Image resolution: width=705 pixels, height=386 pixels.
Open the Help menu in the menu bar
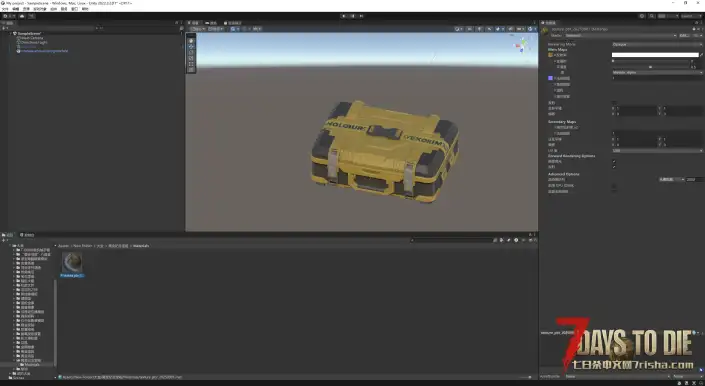tap(85, 9)
